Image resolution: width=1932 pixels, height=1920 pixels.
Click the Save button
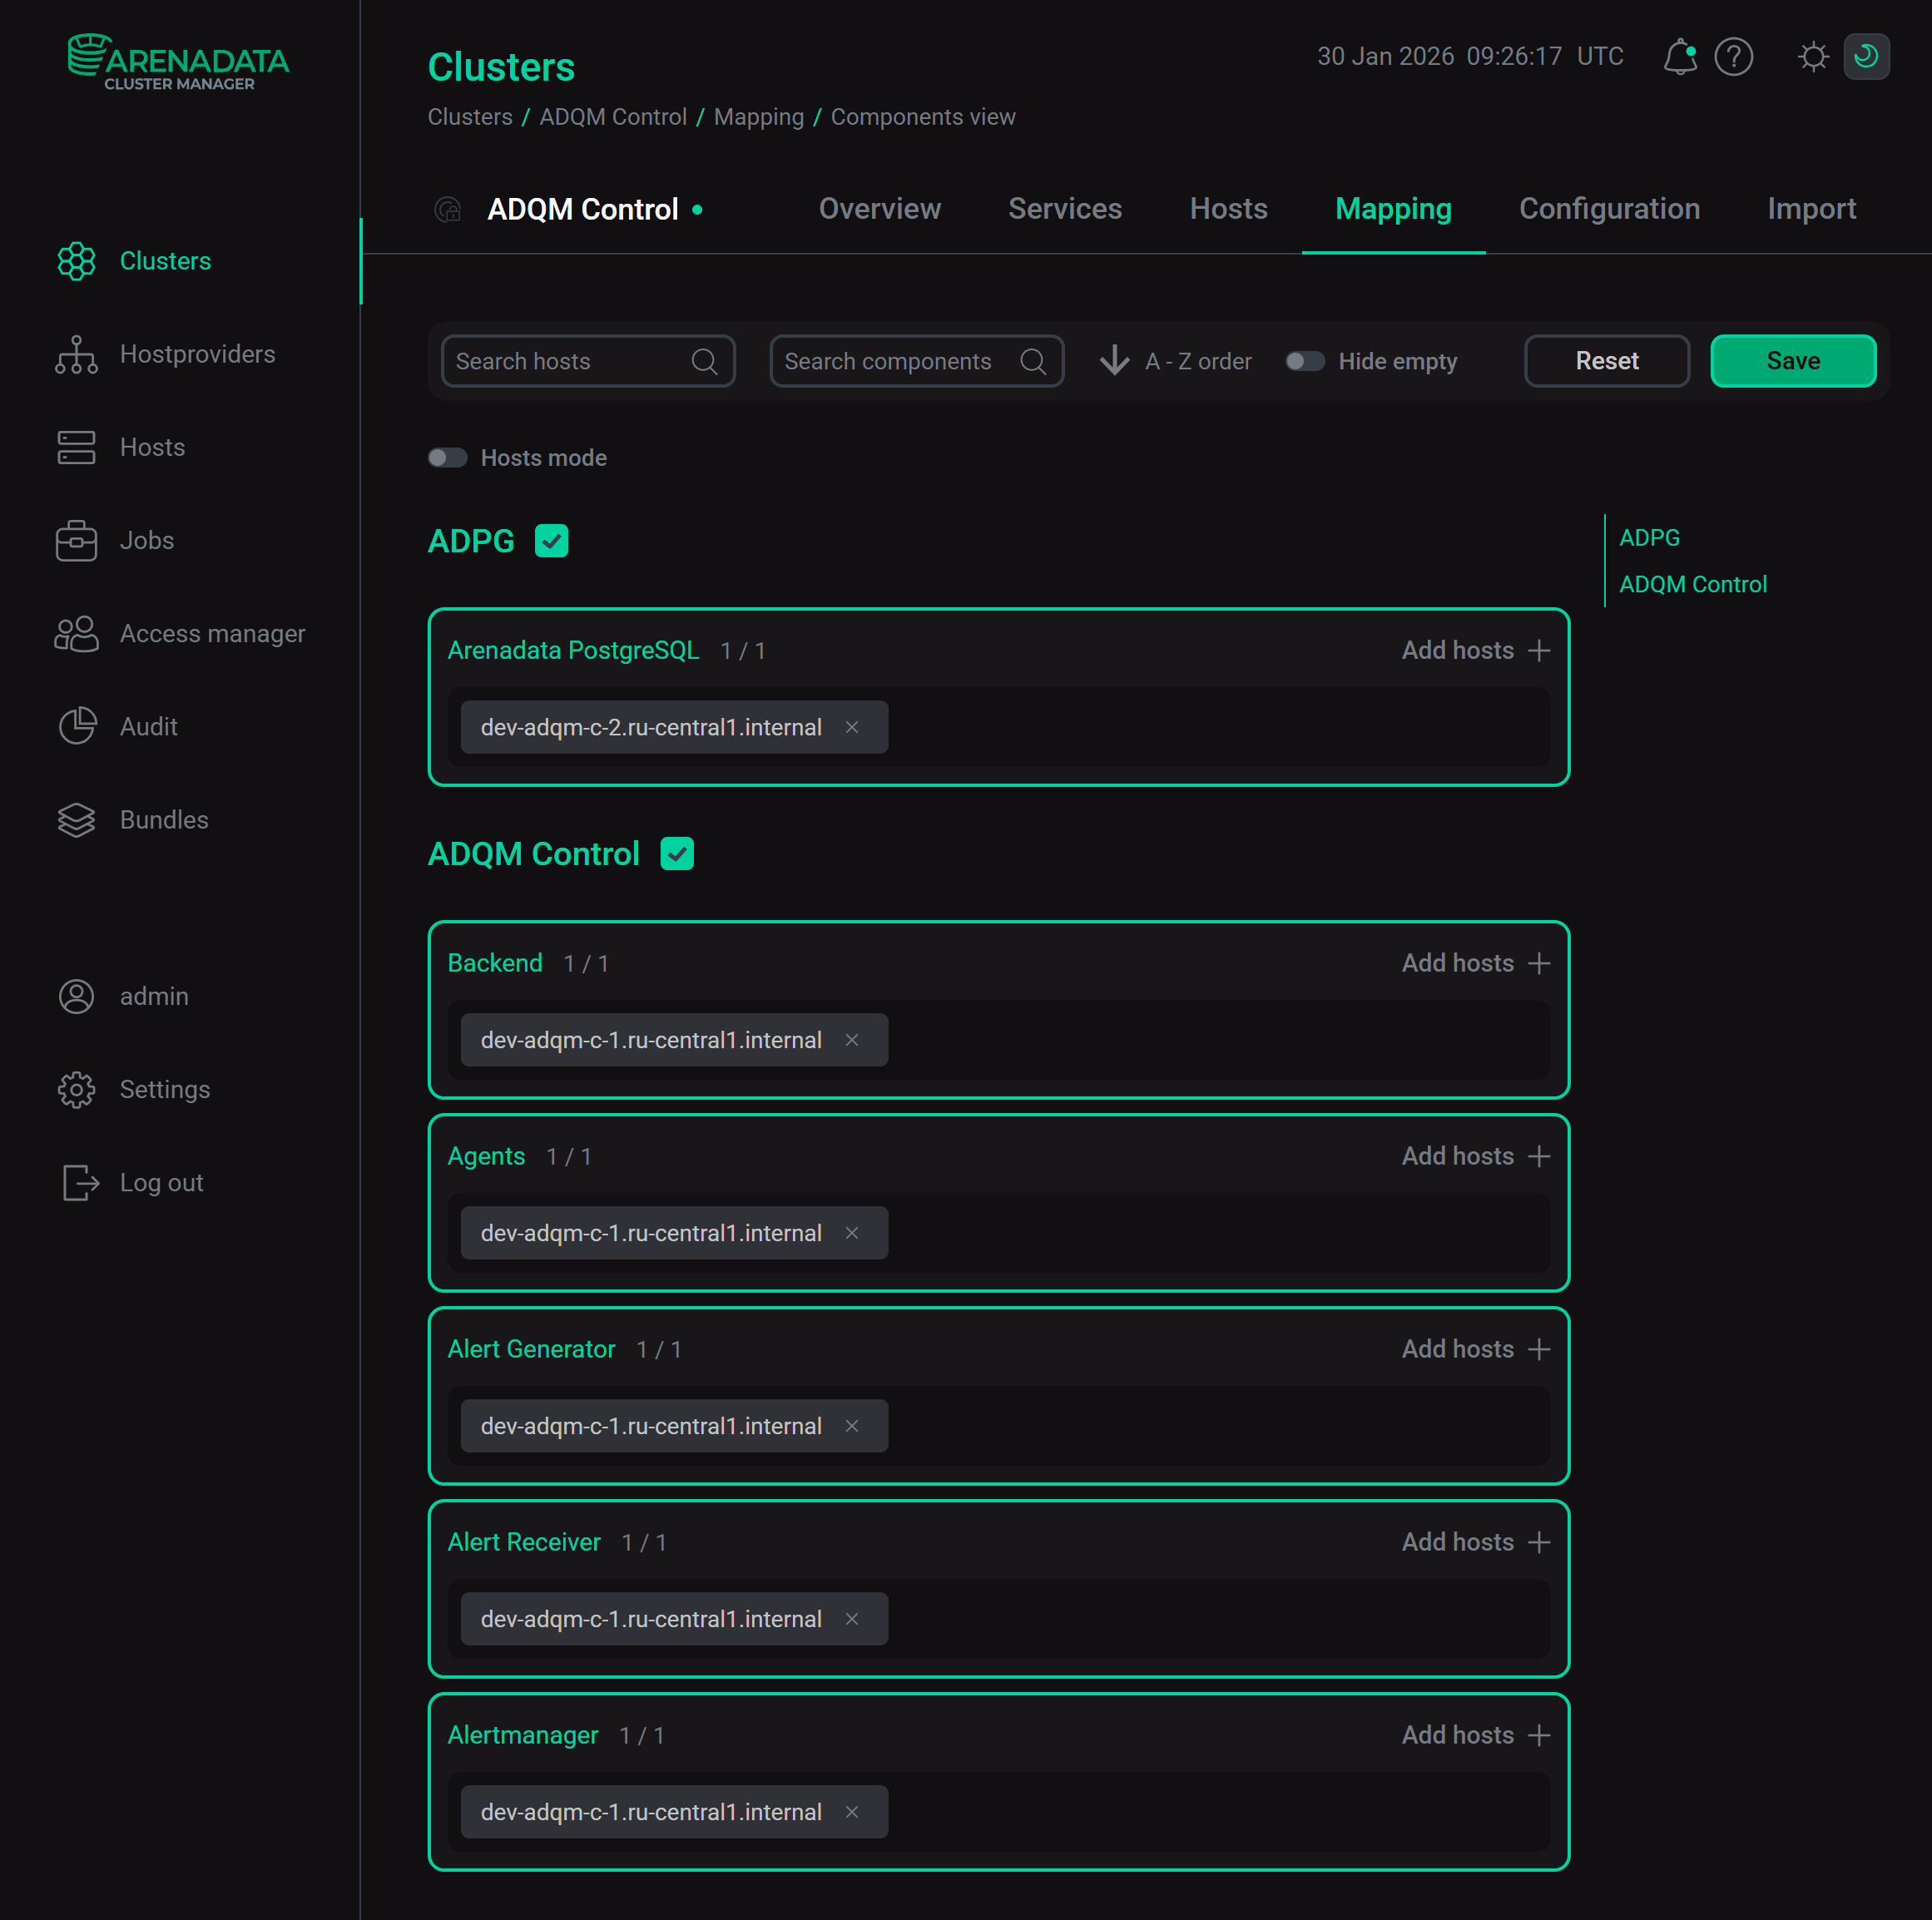(1792, 361)
